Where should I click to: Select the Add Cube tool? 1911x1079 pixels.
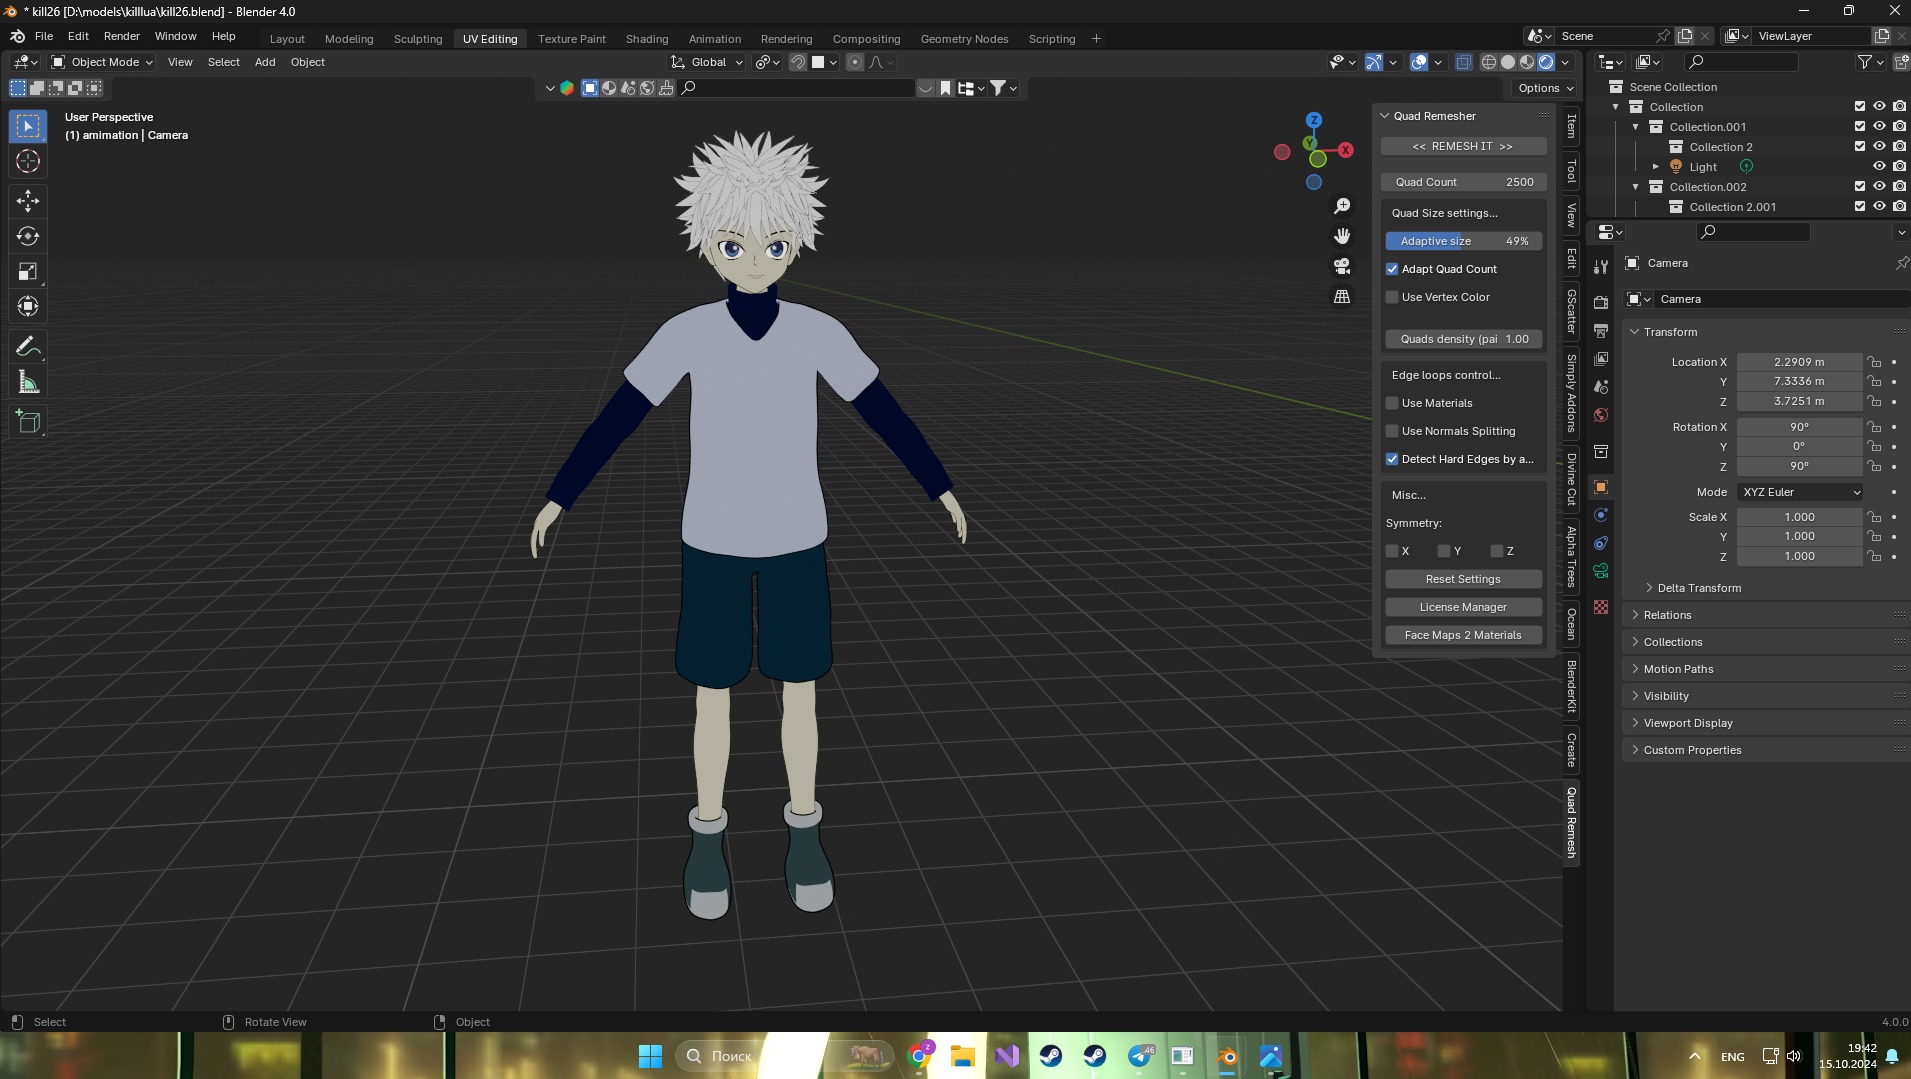28,422
